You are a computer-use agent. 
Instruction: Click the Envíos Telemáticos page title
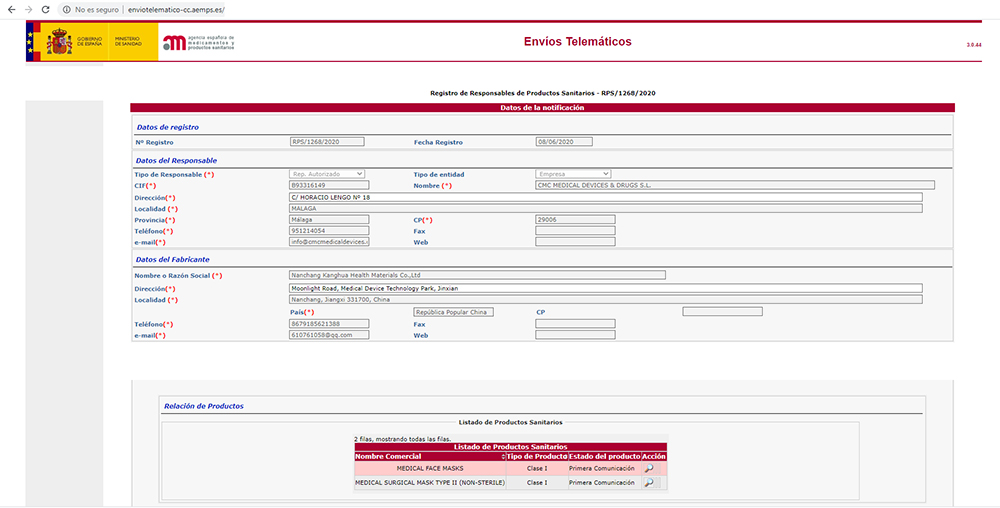(x=577, y=42)
